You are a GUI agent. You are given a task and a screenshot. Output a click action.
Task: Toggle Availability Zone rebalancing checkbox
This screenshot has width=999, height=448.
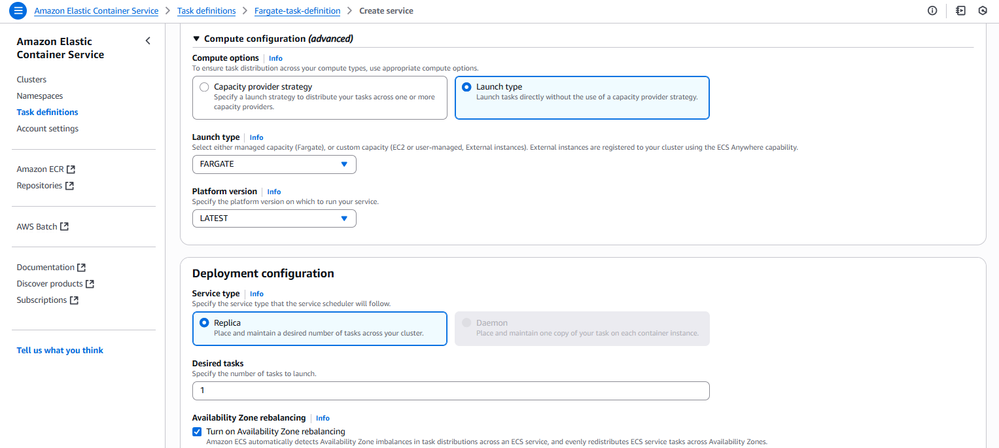pyautogui.click(x=197, y=432)
